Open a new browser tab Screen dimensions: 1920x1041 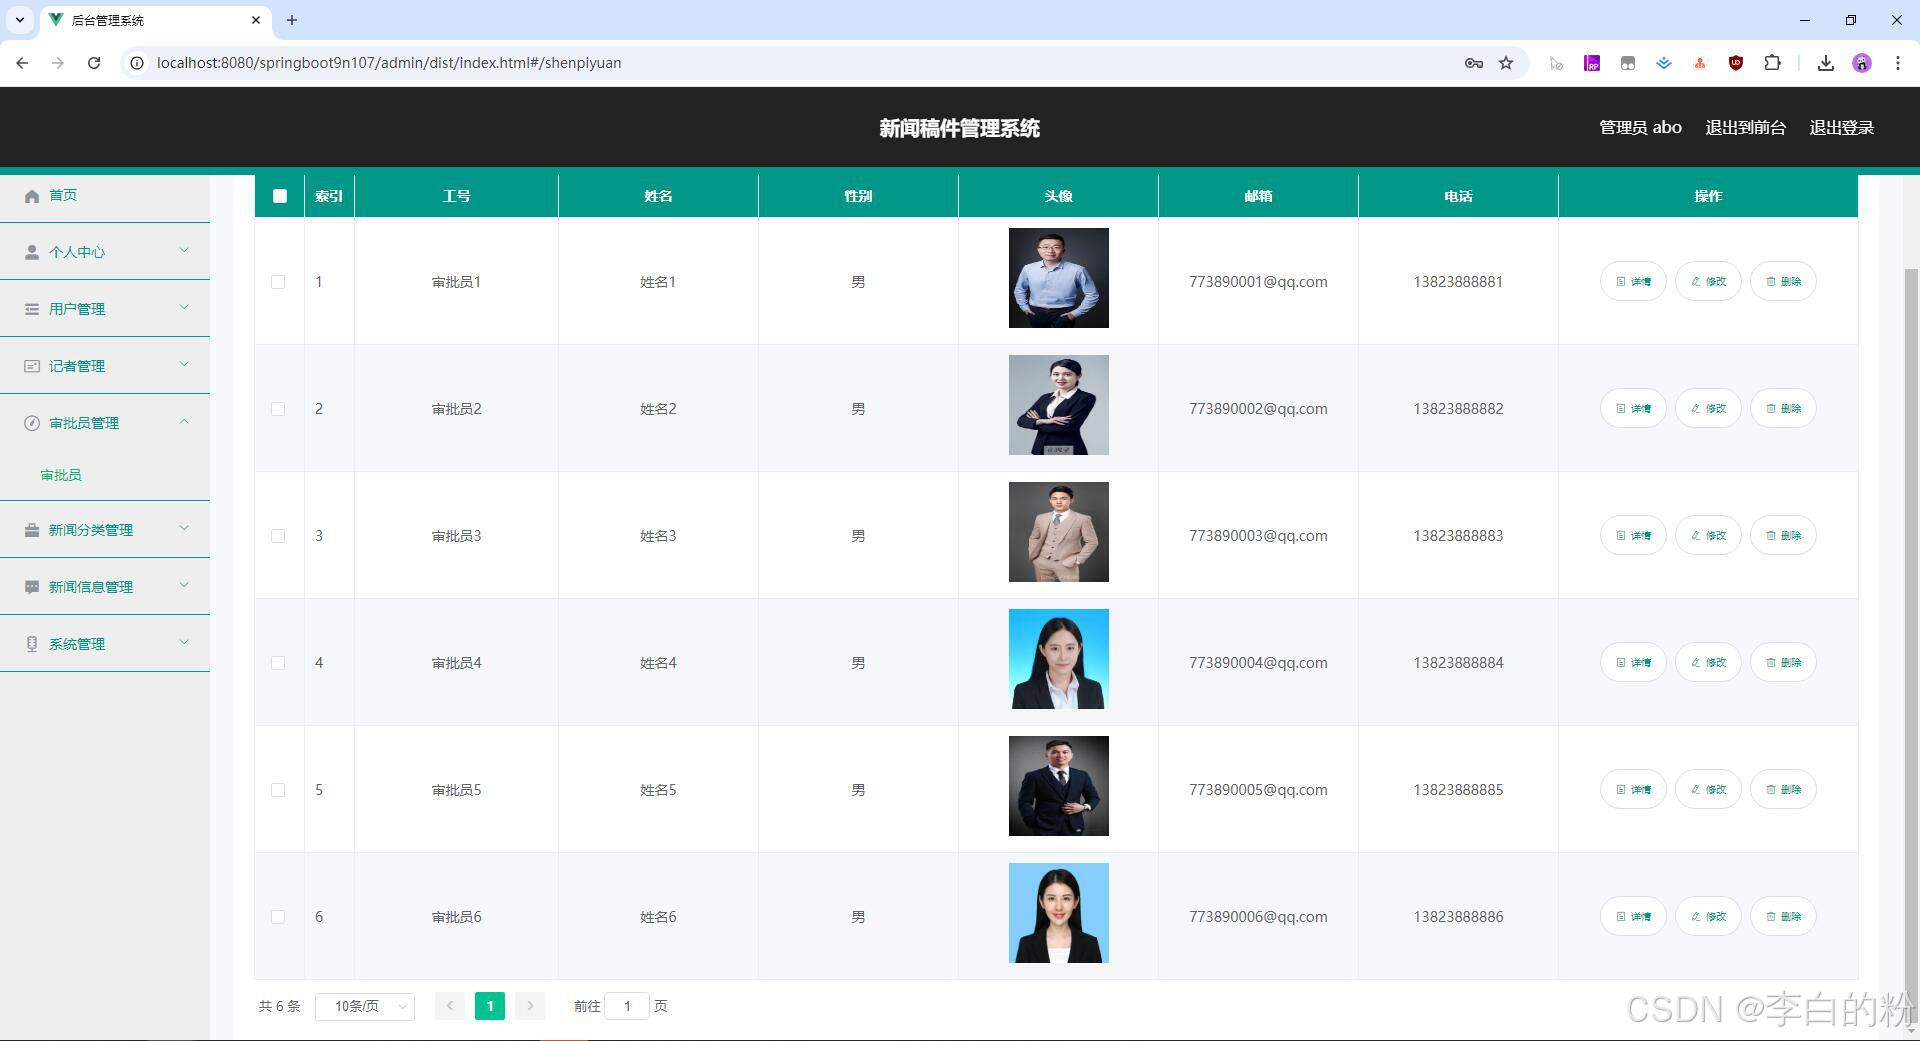[292, 20]
